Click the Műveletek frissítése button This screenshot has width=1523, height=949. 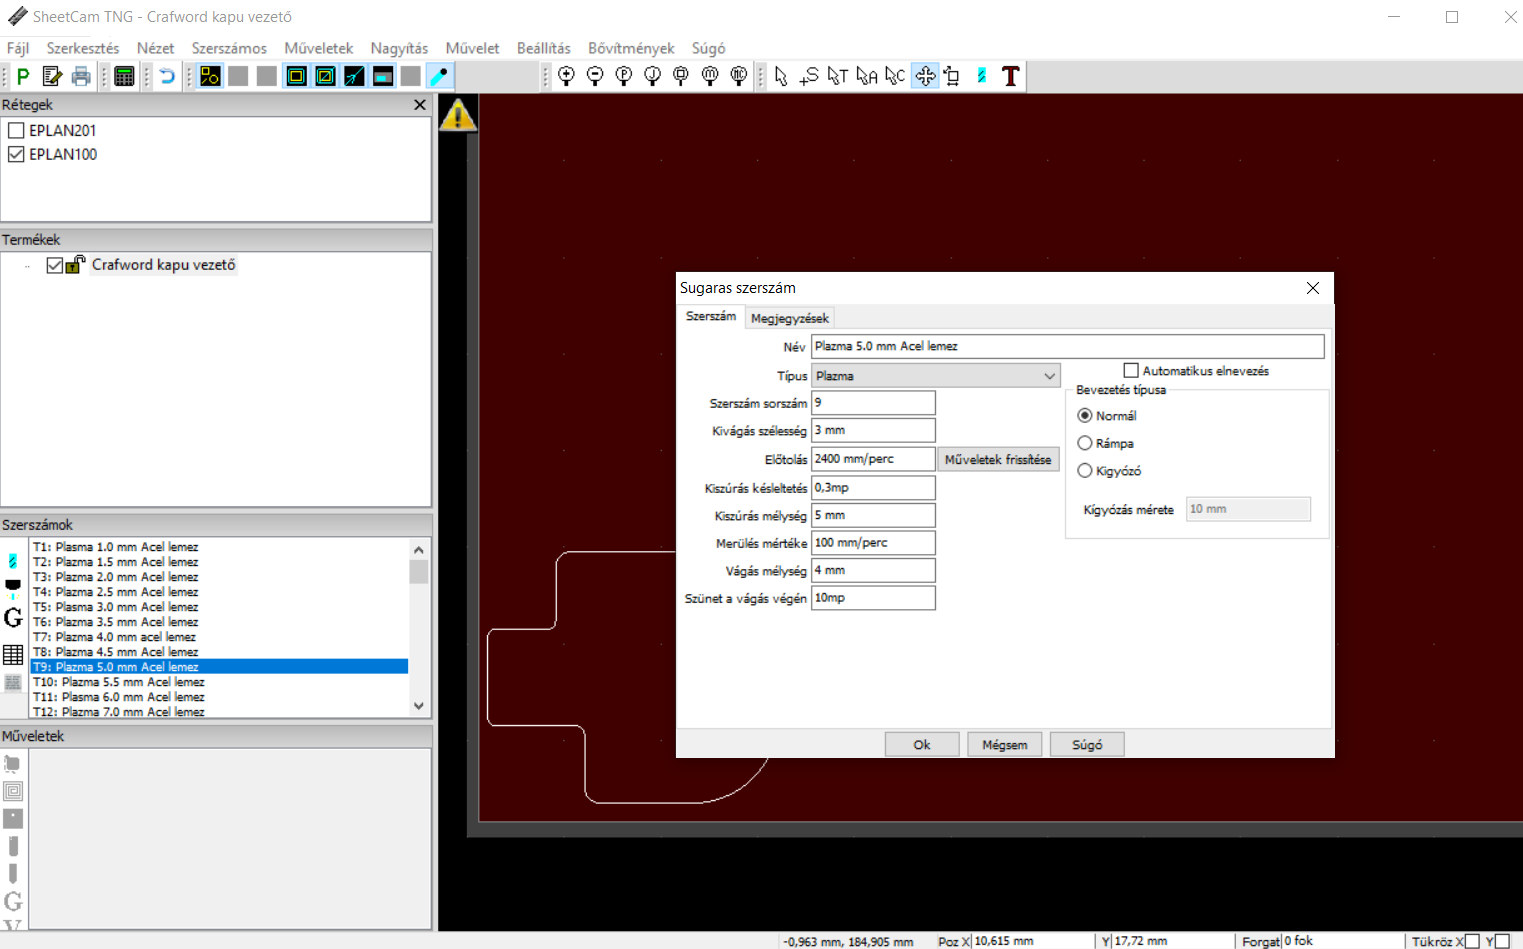click(x=998, y=460)
